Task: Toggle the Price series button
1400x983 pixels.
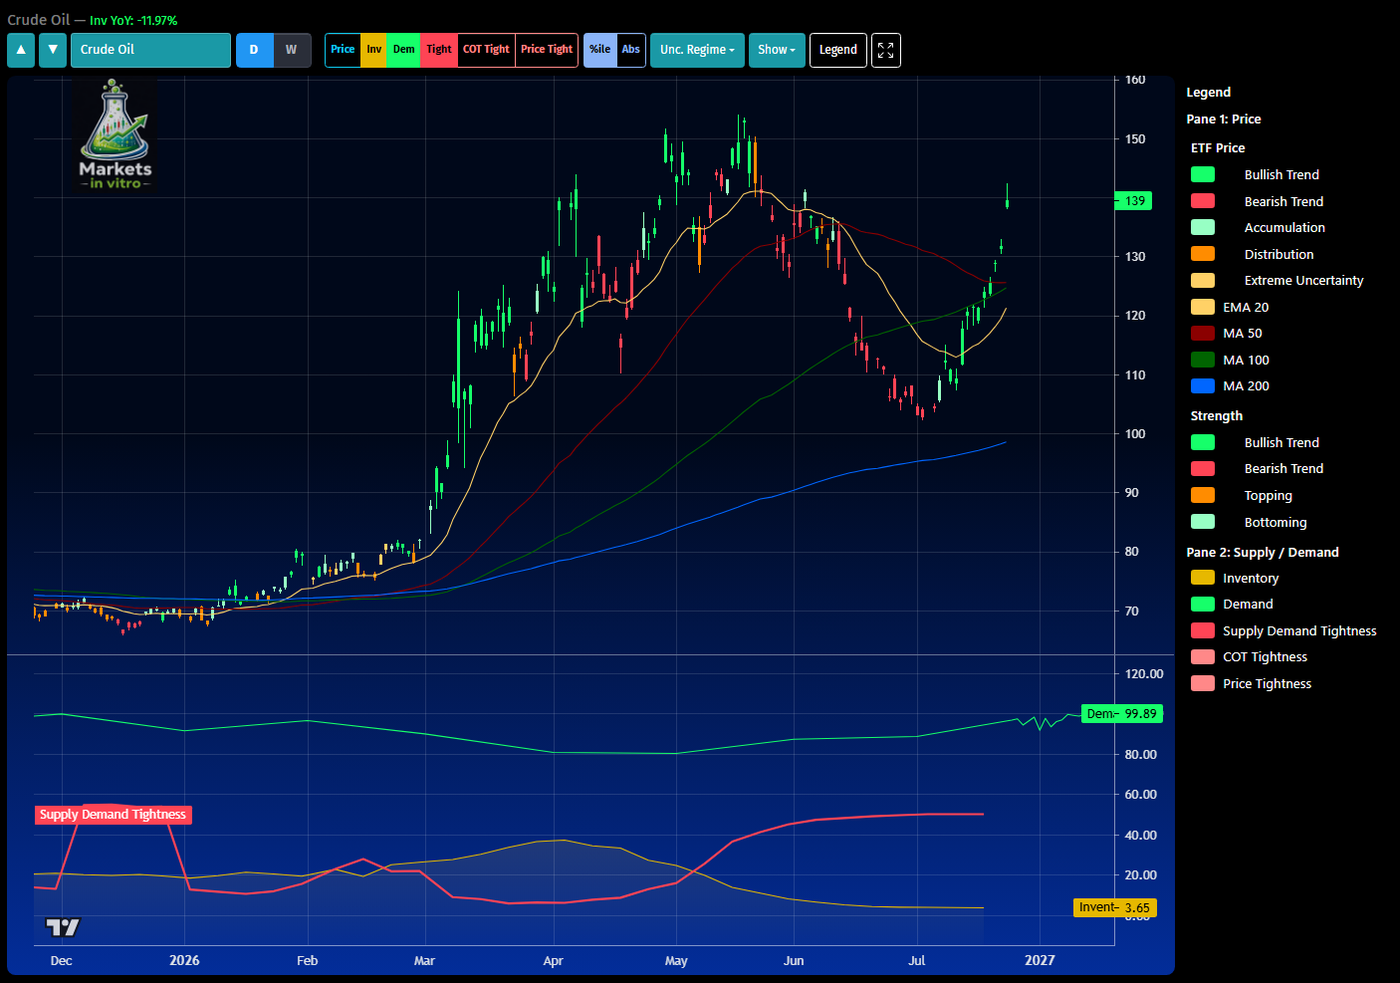Action: pos(343,50)
